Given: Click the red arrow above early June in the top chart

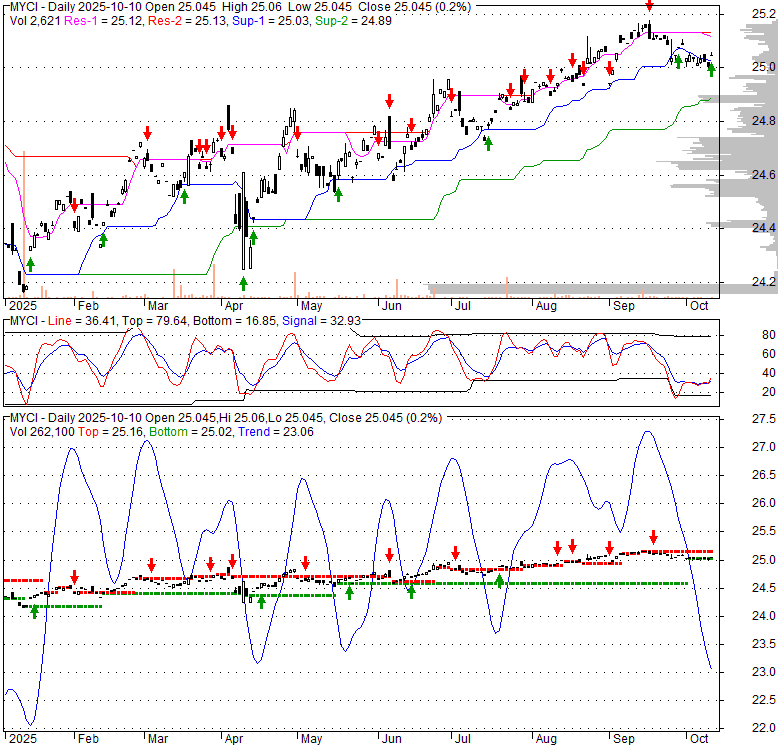Looking at the screenshot, I should [x=389, y=100].
